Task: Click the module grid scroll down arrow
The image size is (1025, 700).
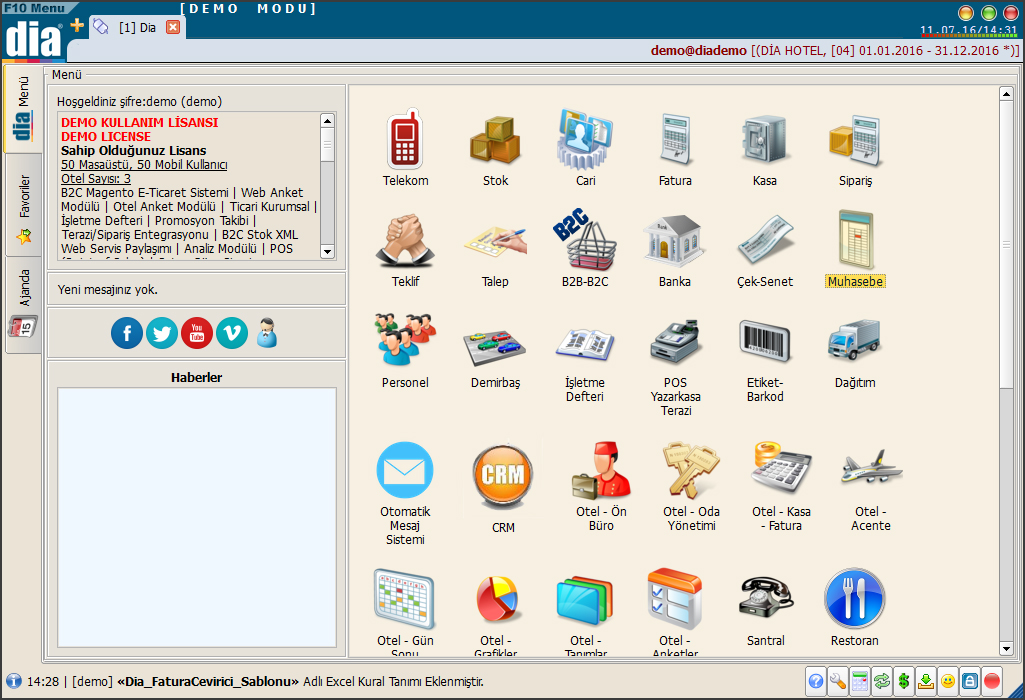Action: tap(1006, 649)
